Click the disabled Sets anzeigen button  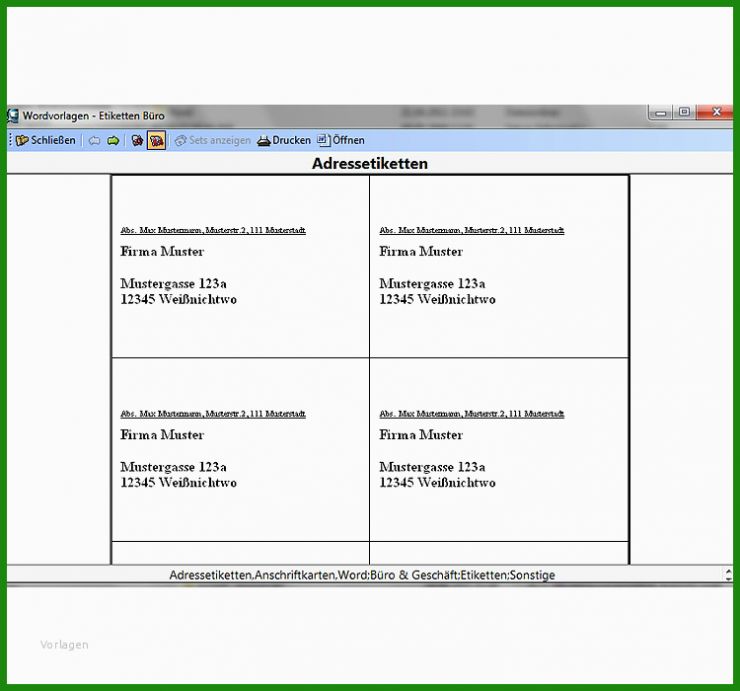click(213, 140)
